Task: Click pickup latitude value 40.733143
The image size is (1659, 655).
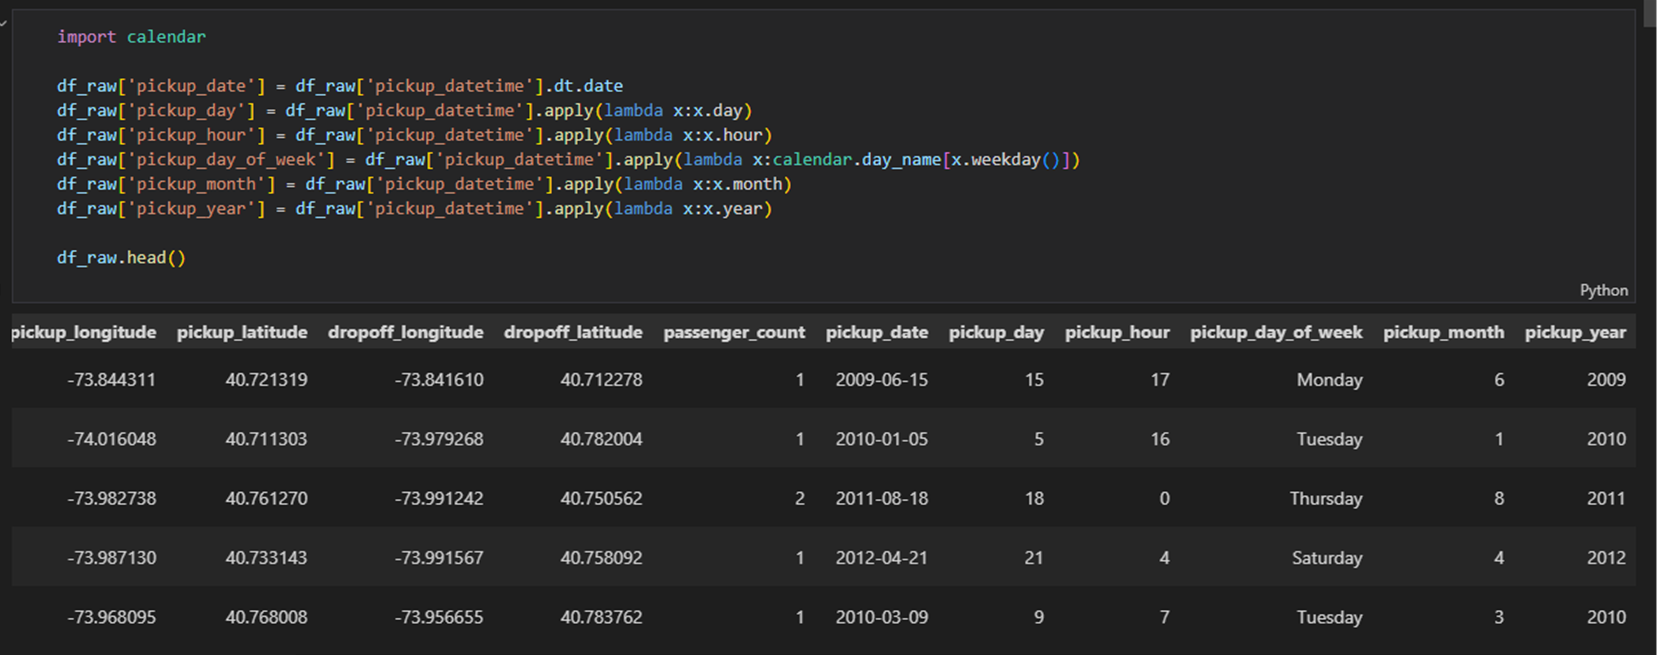Action: click(266, 558)
